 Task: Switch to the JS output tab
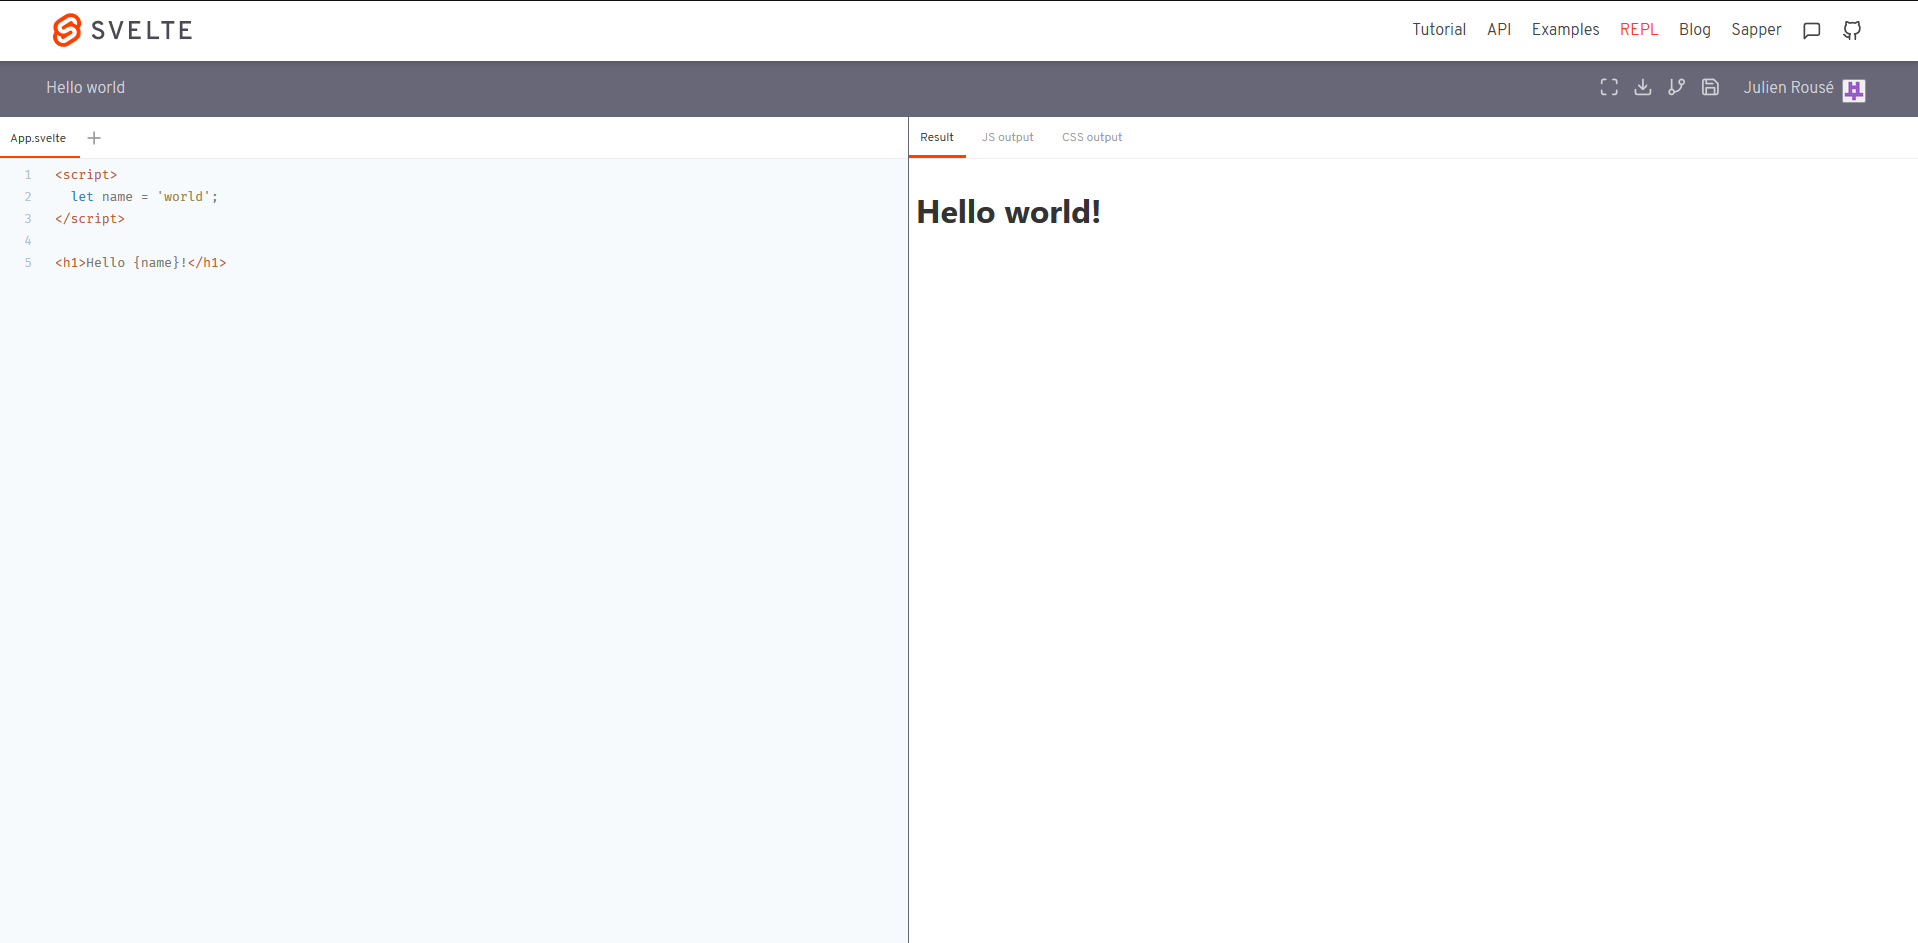(1007, 137)
